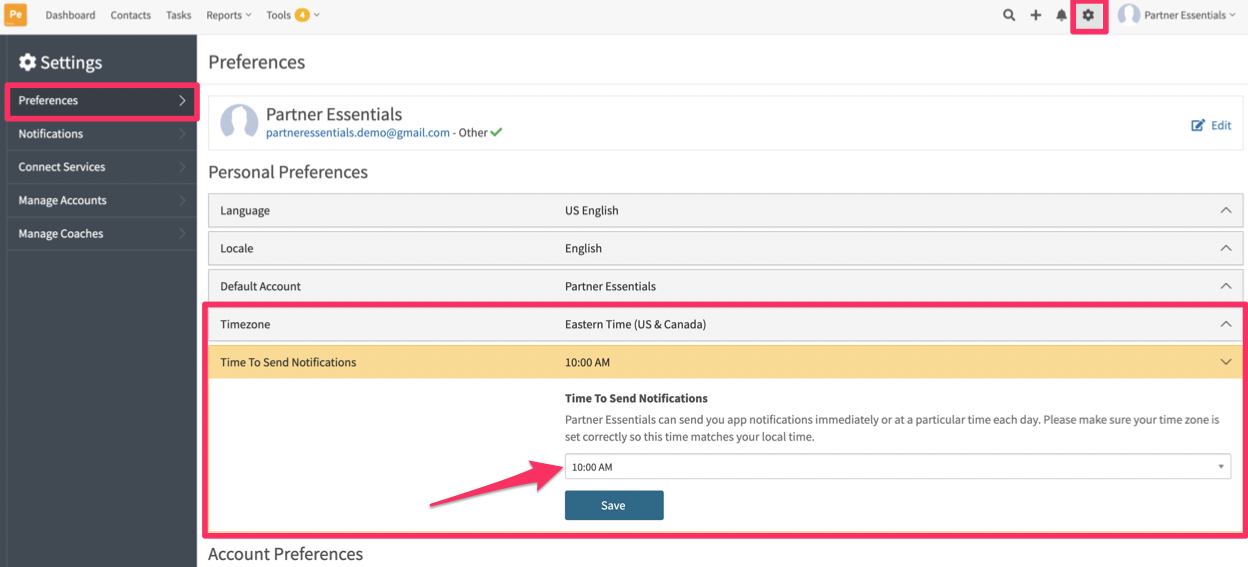Image resolution: width=1248 pixels, height=567 pixels.
Task: Click the Edit pencil icon
Action: pyautogui.click(x=1198, y=125)
